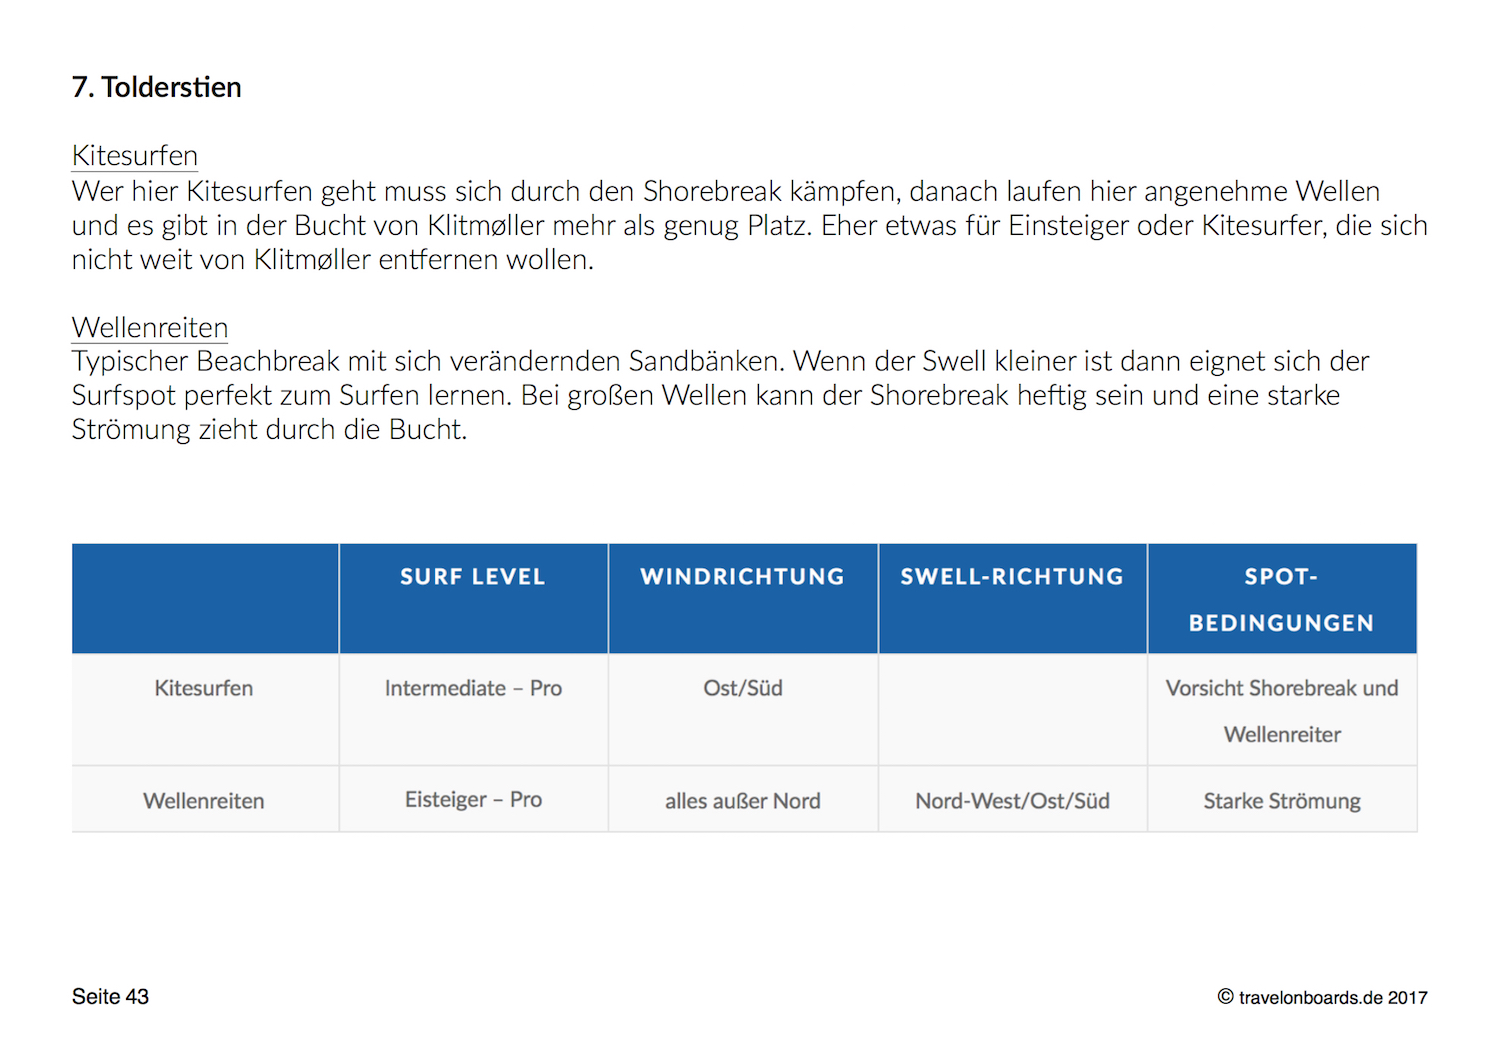Click the 'Starke Strömung' cell

pyautogui.click(x=1282, y=800)
